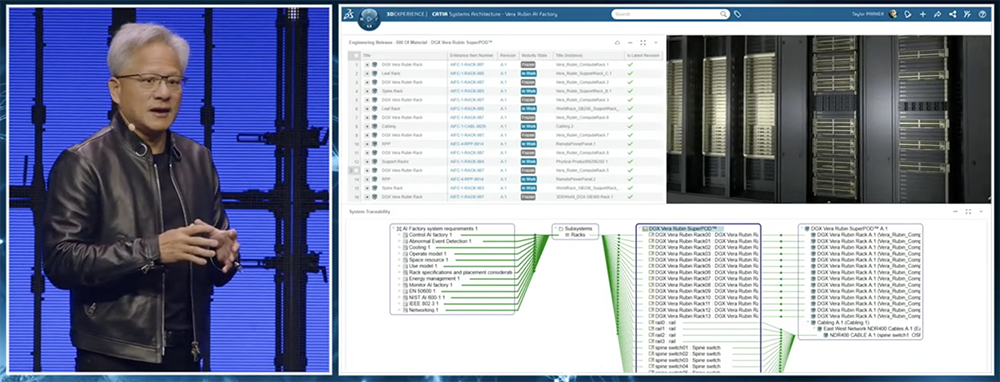
Task: Collapse AI Factory system requirements 1 node
Action: click(x=393, y=228)
